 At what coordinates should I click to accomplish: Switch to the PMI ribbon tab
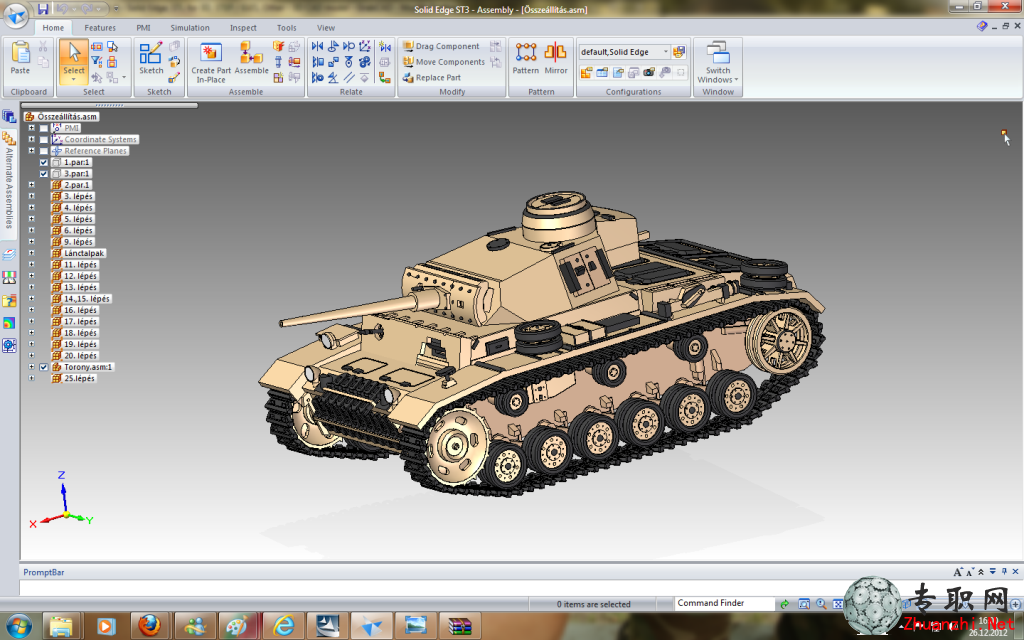(143, 27)
